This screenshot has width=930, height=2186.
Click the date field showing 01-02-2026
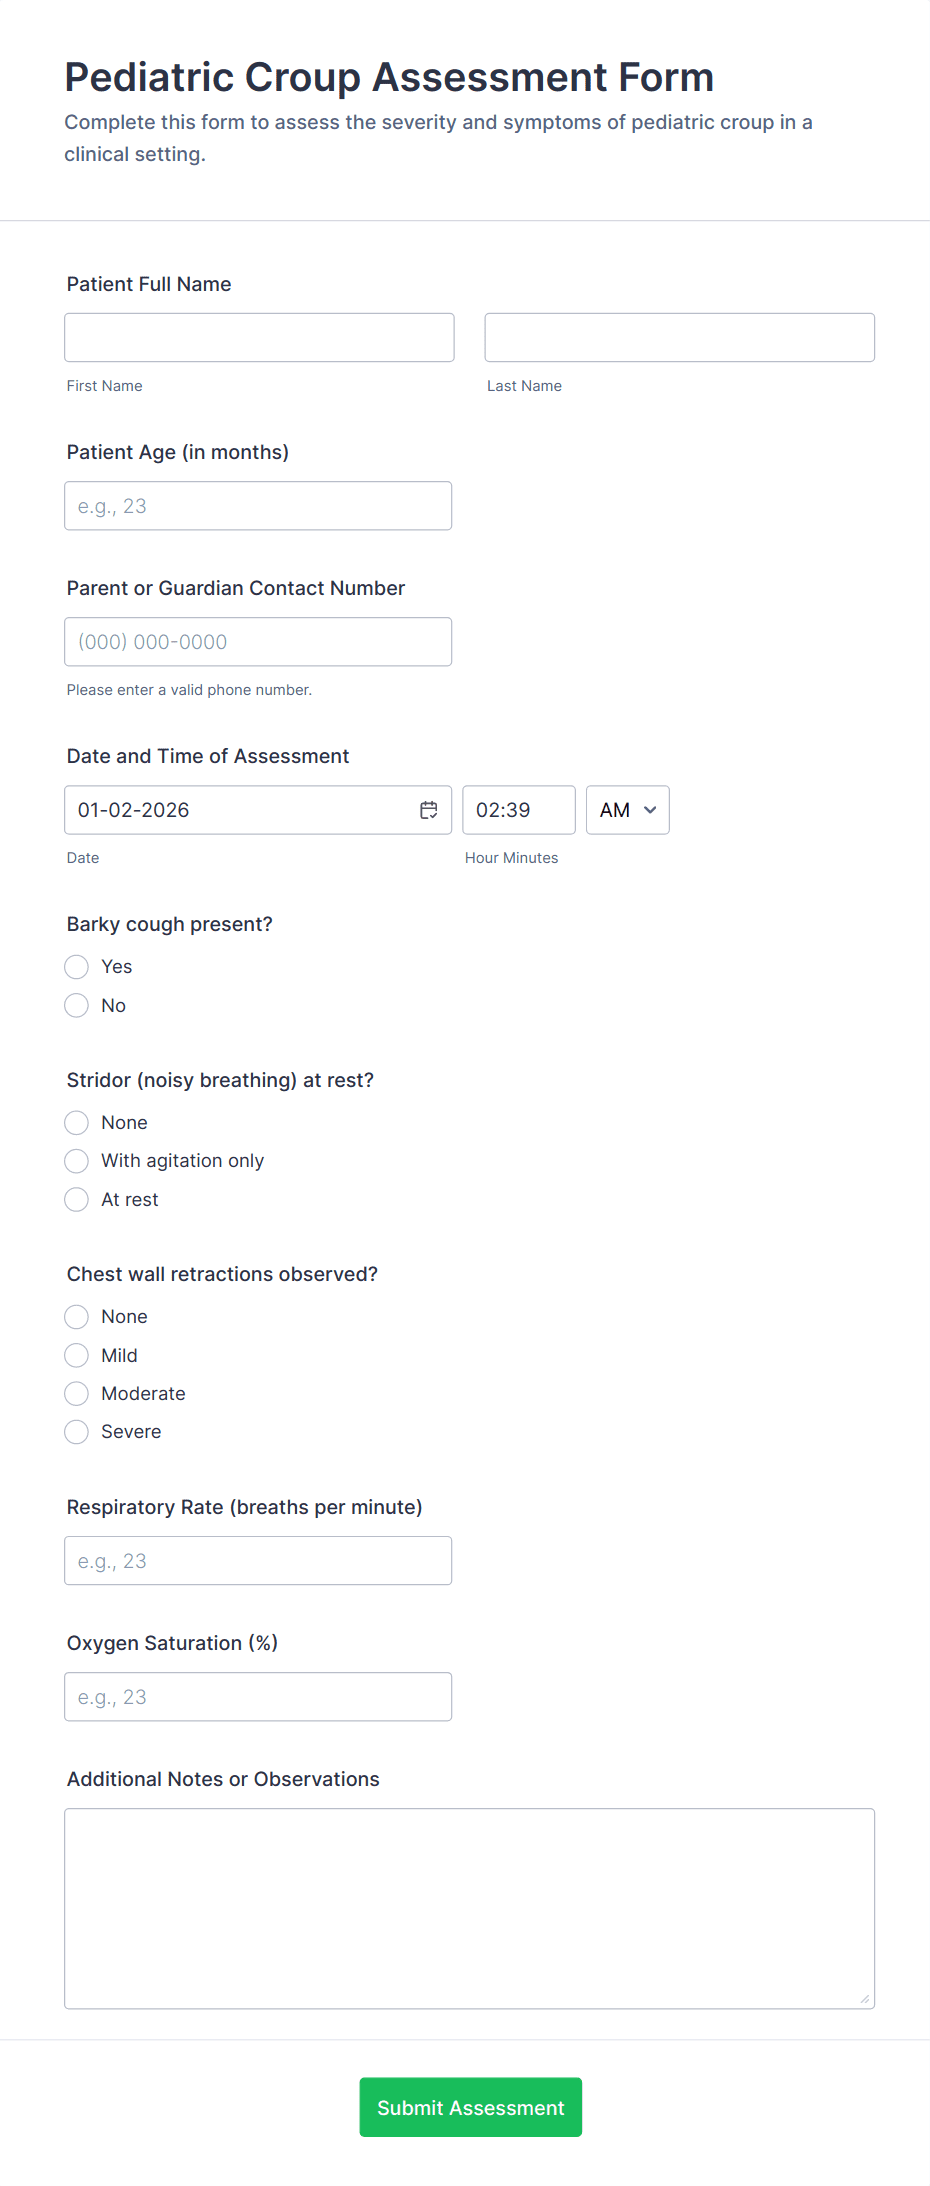[x=240, y=810]
